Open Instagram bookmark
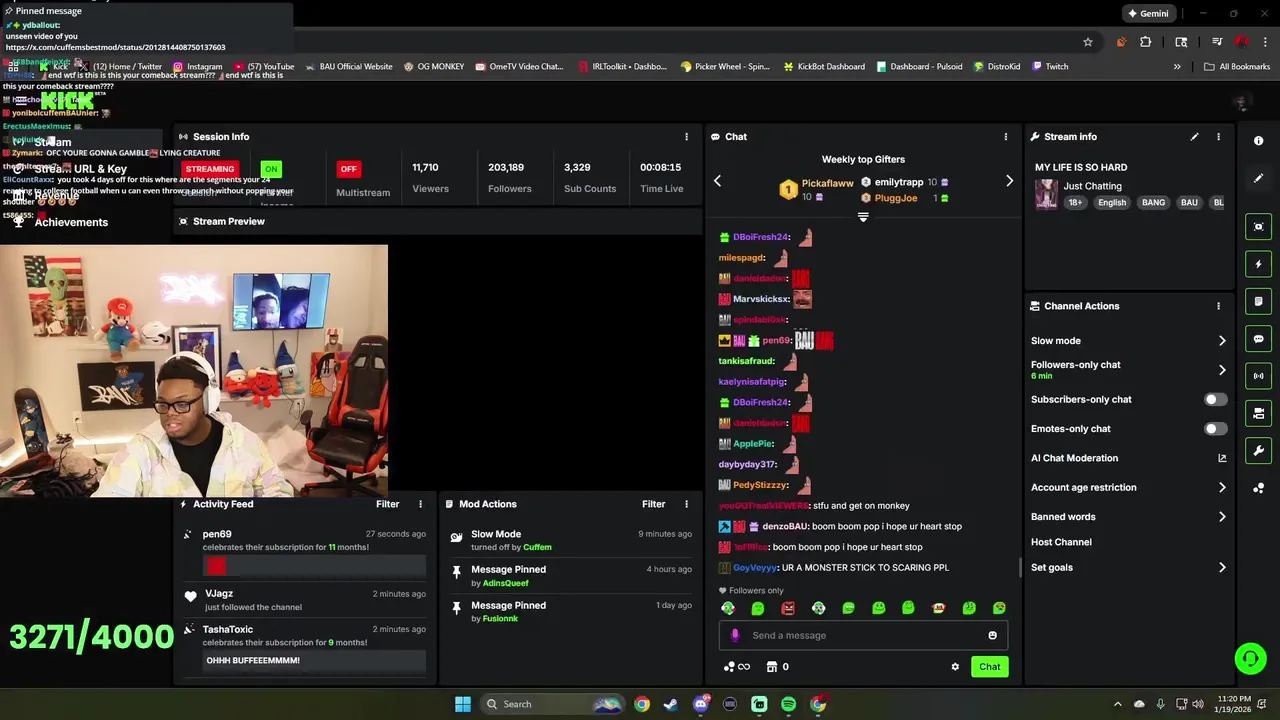The image size is (1280, 720). [197, 67]
